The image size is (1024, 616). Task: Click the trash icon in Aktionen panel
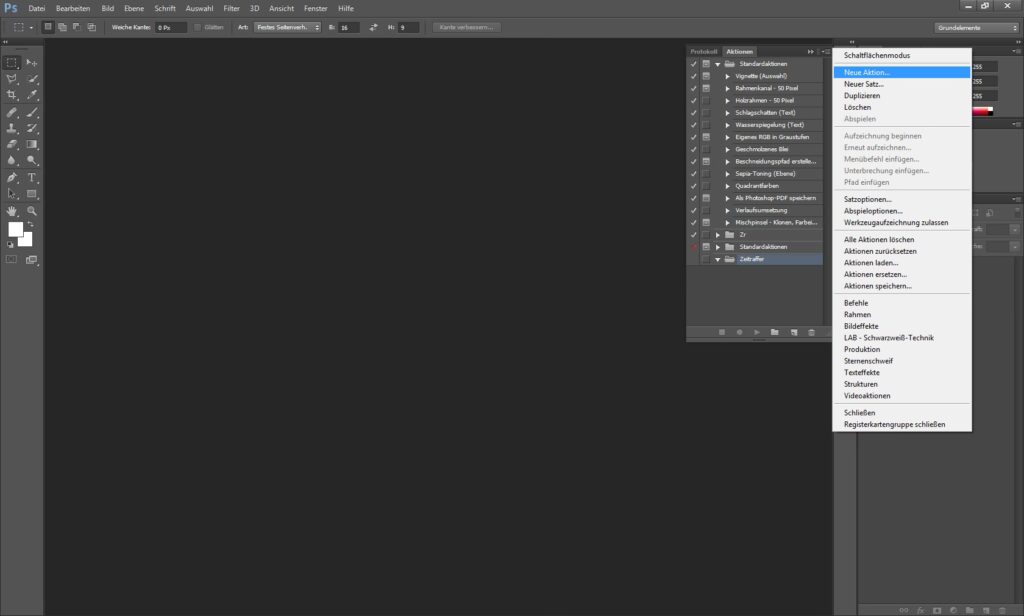pyautogui.click(x=811, y=331)
